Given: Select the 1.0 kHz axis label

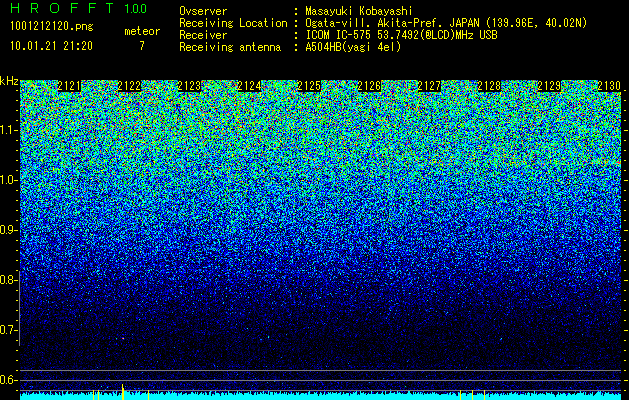Looking at the screenshot, I should 8,181.
